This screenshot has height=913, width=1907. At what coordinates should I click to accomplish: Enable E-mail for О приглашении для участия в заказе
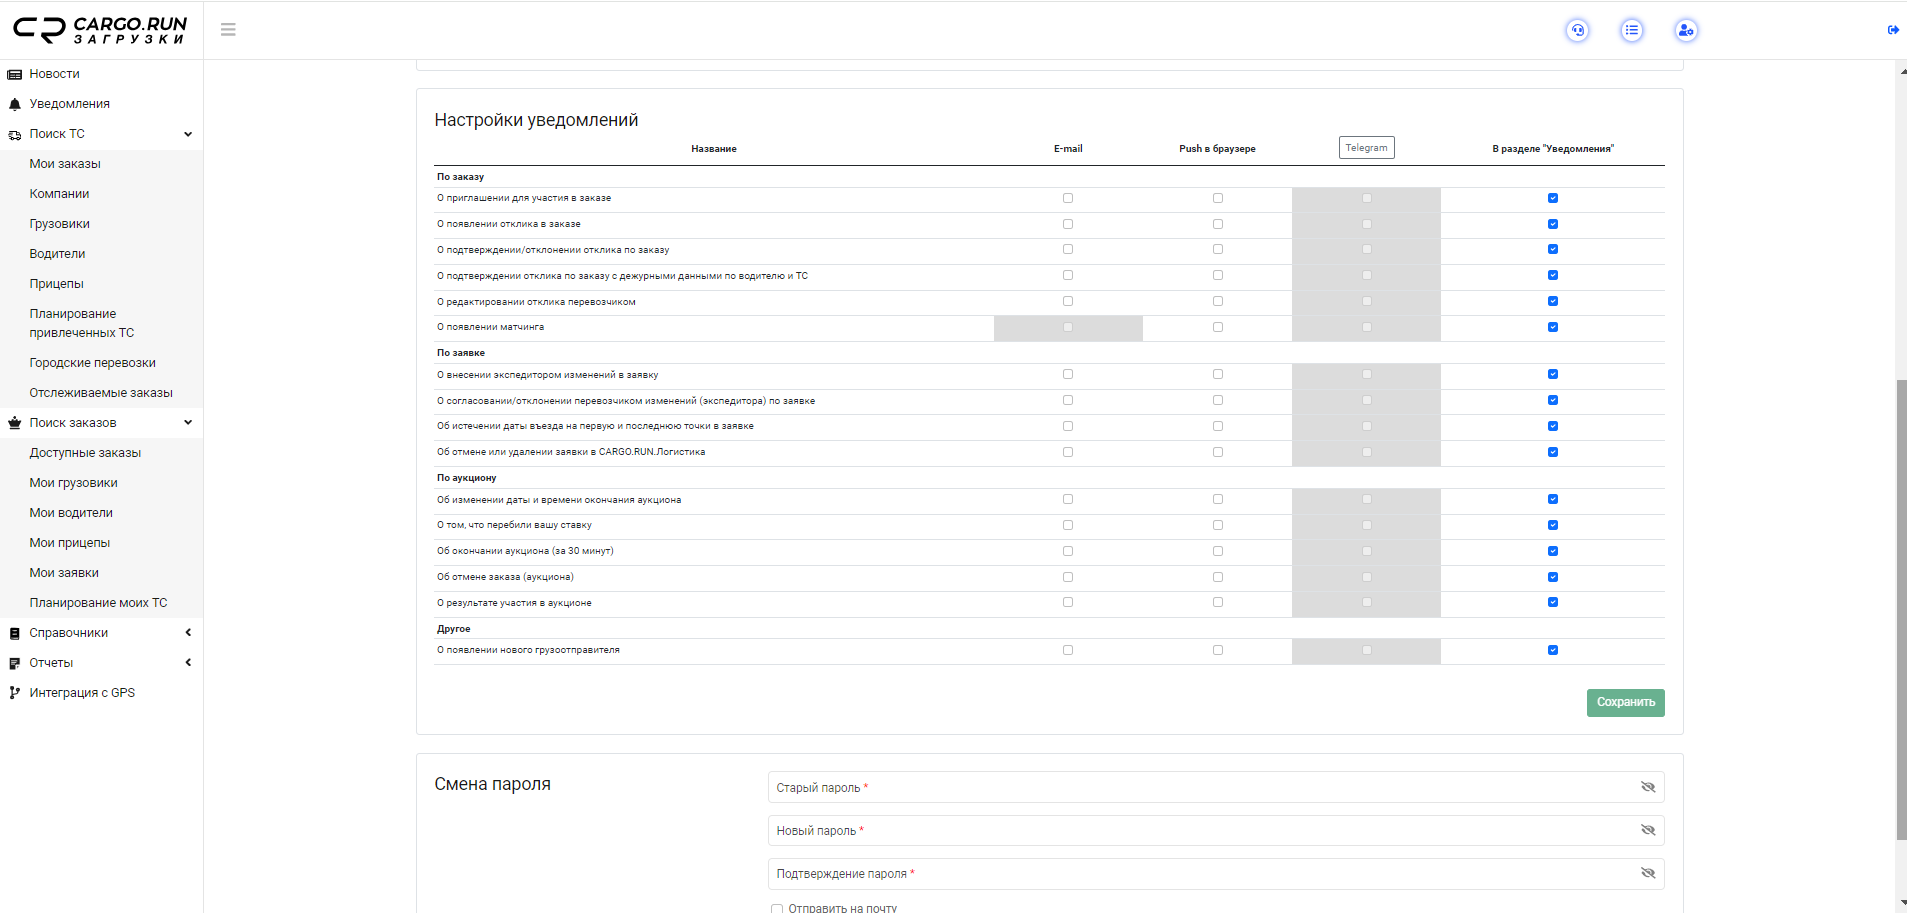point(1068,198)
